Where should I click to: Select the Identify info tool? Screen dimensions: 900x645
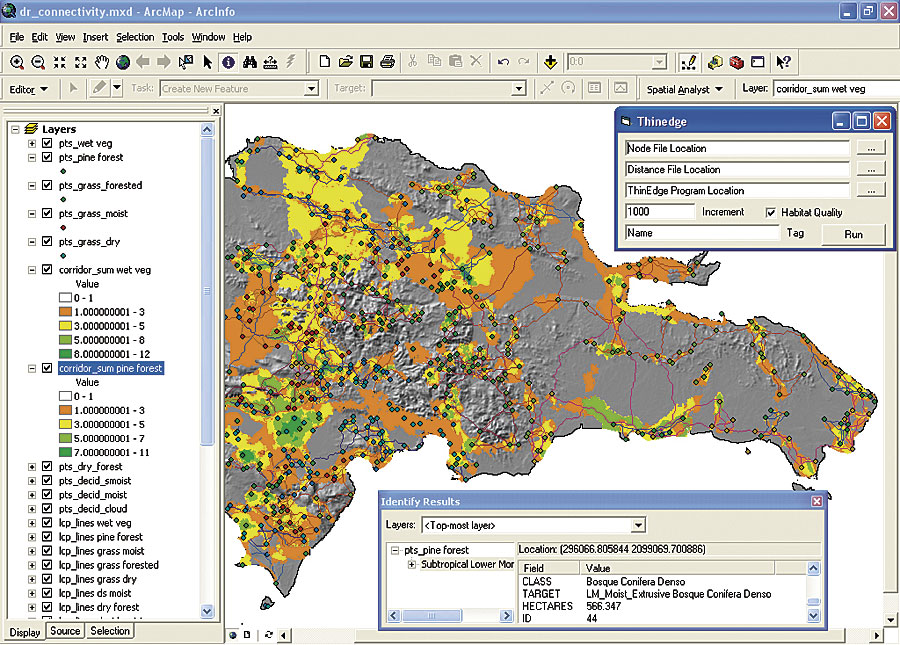click(x=228, y=62)
